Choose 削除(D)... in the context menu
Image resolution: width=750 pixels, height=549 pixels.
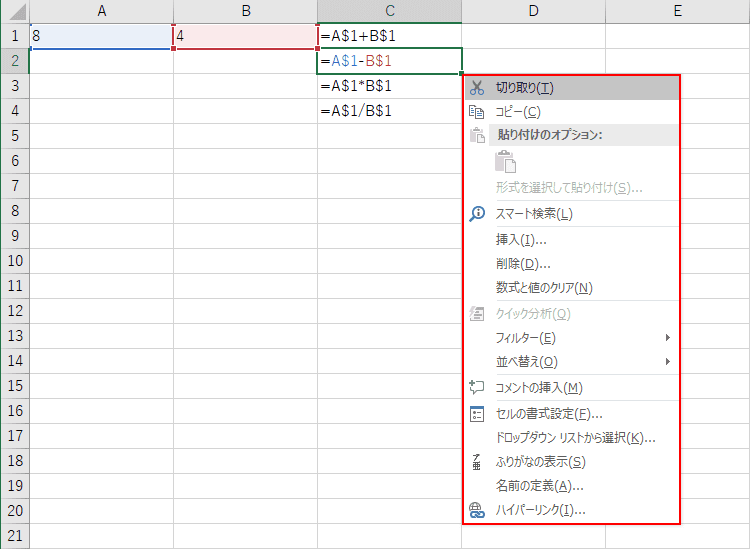click(x=572, y=264)
